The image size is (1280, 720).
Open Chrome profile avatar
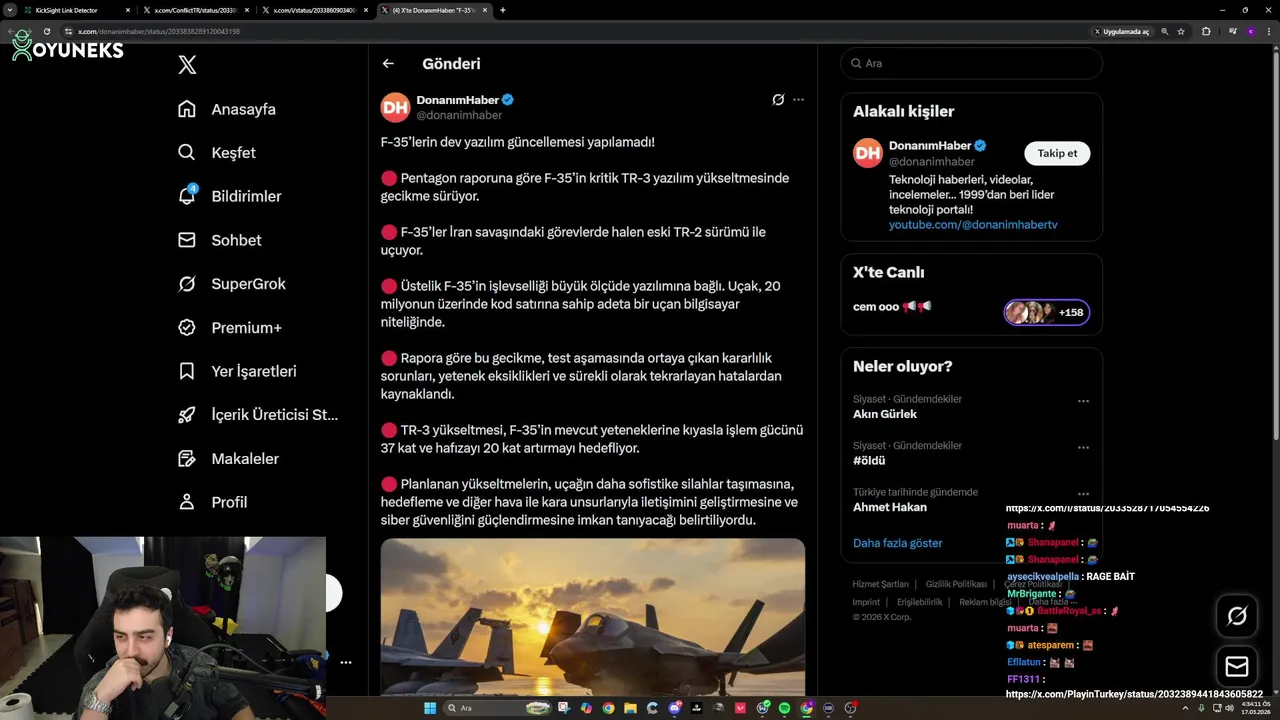tap(1251, 31)
